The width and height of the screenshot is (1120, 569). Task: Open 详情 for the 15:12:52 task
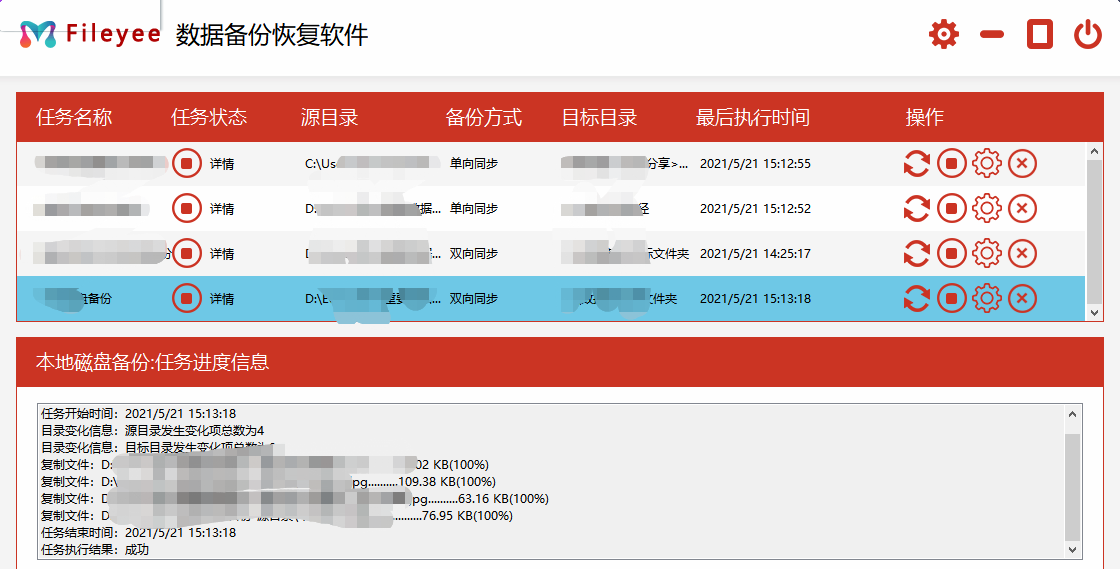click(x=222, y=209)
